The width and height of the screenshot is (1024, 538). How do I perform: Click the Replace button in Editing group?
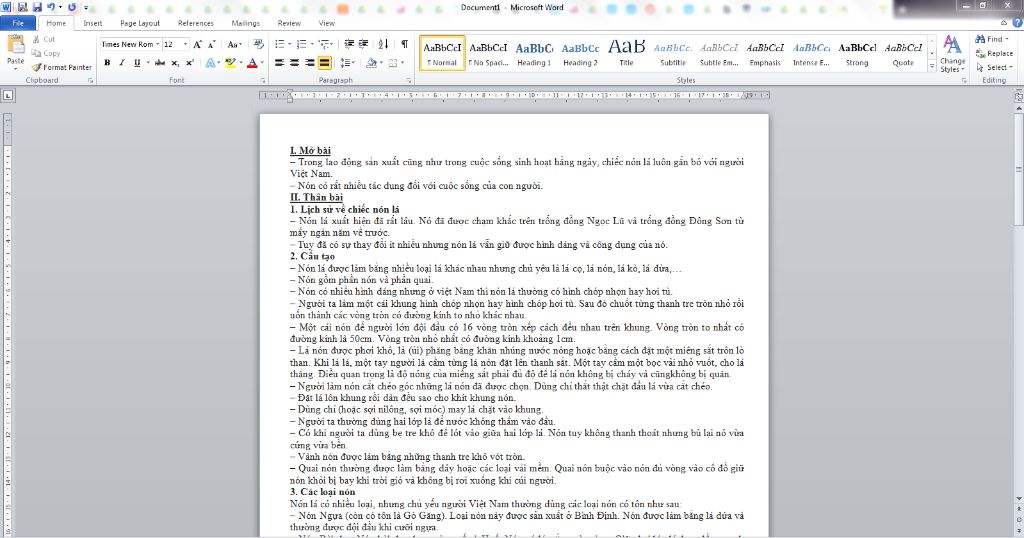994,54
